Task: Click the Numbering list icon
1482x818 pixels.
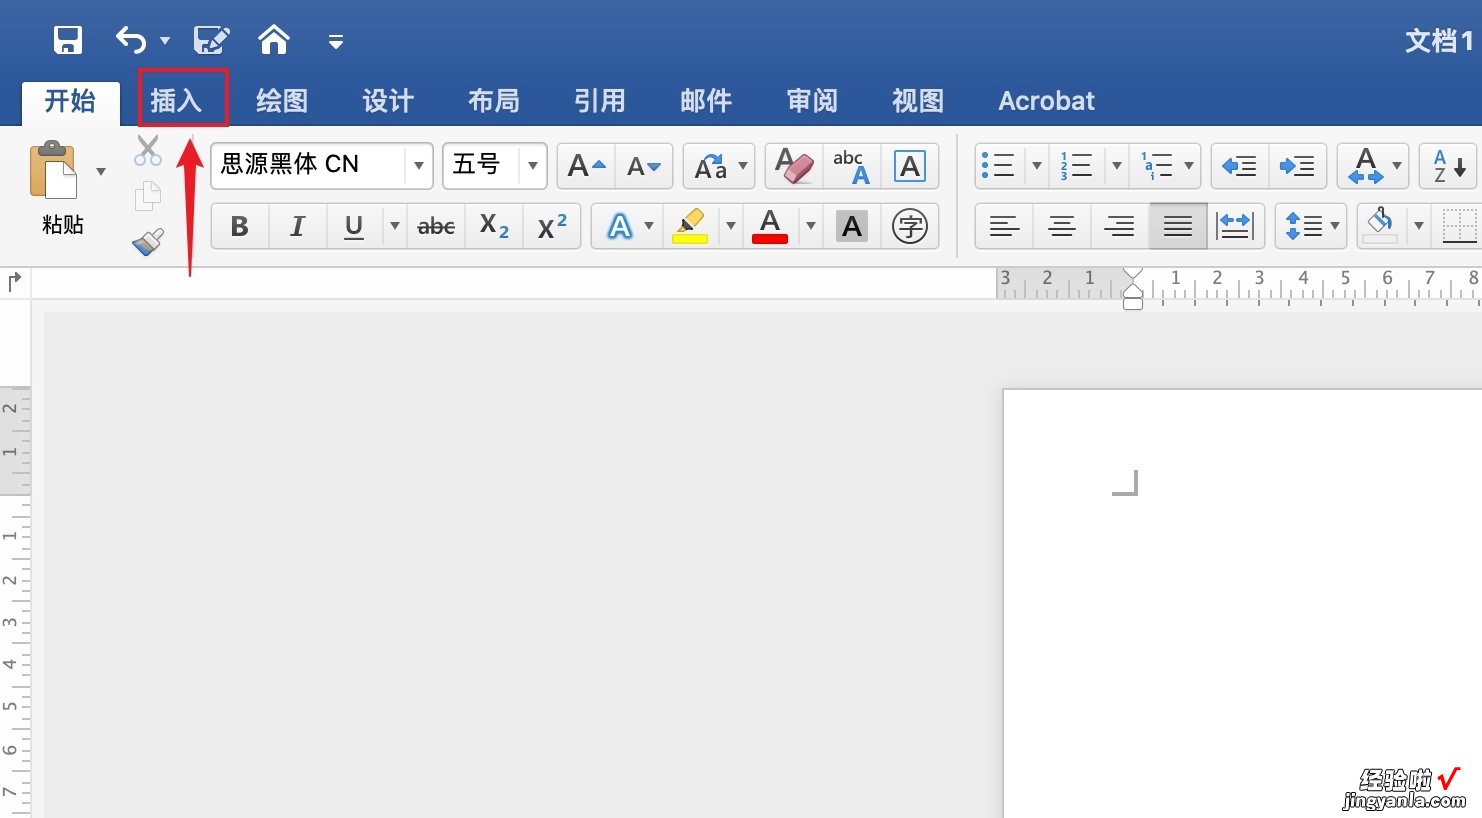Action: click(x=1077, y=166)
